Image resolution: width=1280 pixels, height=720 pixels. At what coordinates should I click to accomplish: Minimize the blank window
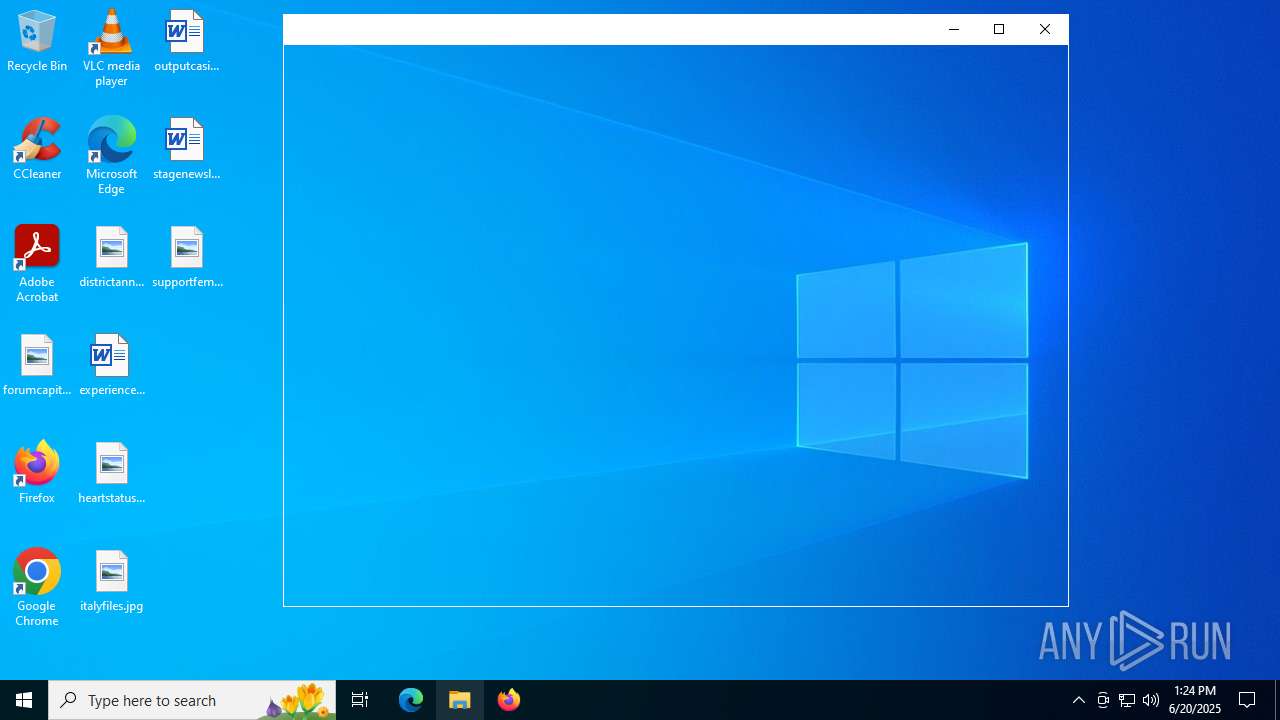pyautogui.click(x=953, y=29)
